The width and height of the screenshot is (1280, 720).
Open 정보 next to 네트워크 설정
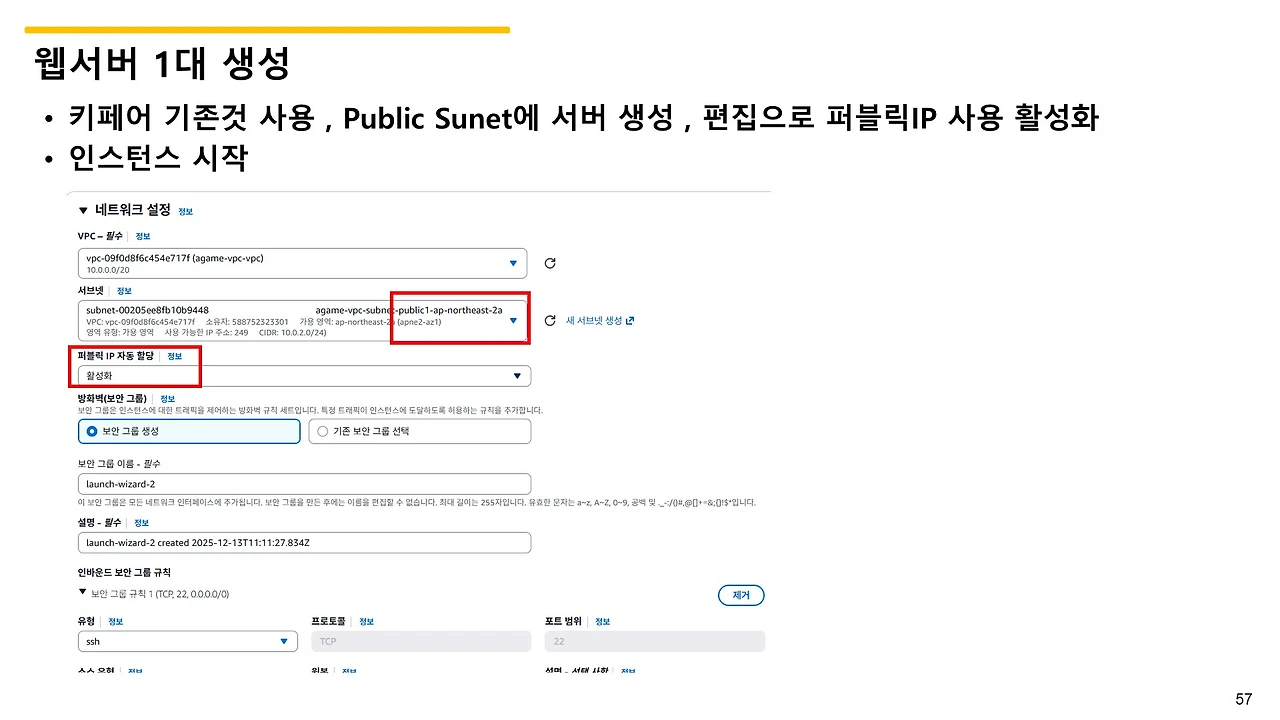185,211
